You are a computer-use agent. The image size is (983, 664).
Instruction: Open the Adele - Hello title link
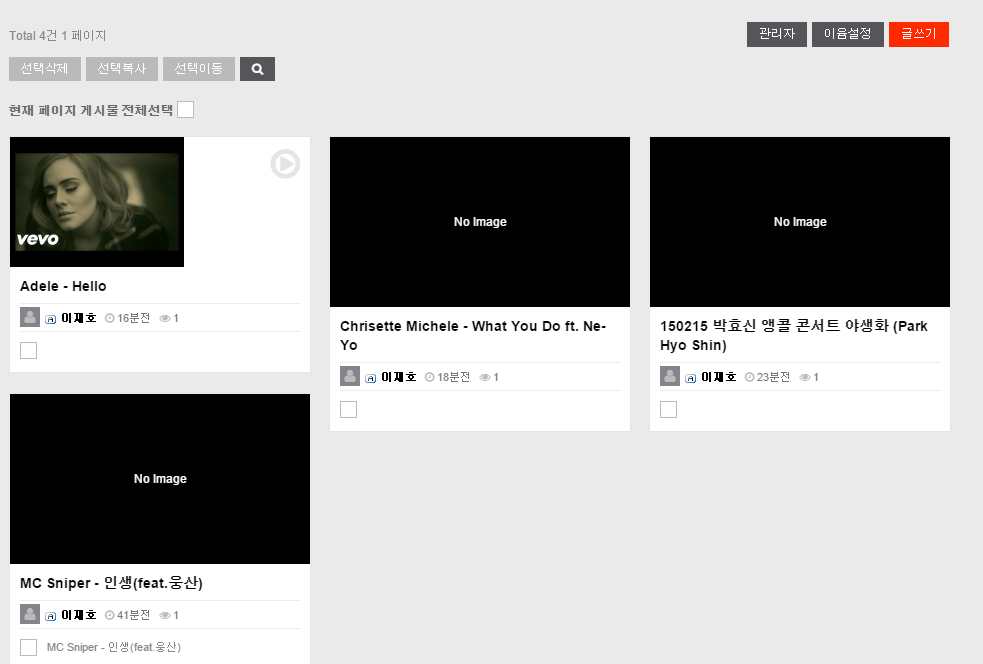(x=63, y=287)
